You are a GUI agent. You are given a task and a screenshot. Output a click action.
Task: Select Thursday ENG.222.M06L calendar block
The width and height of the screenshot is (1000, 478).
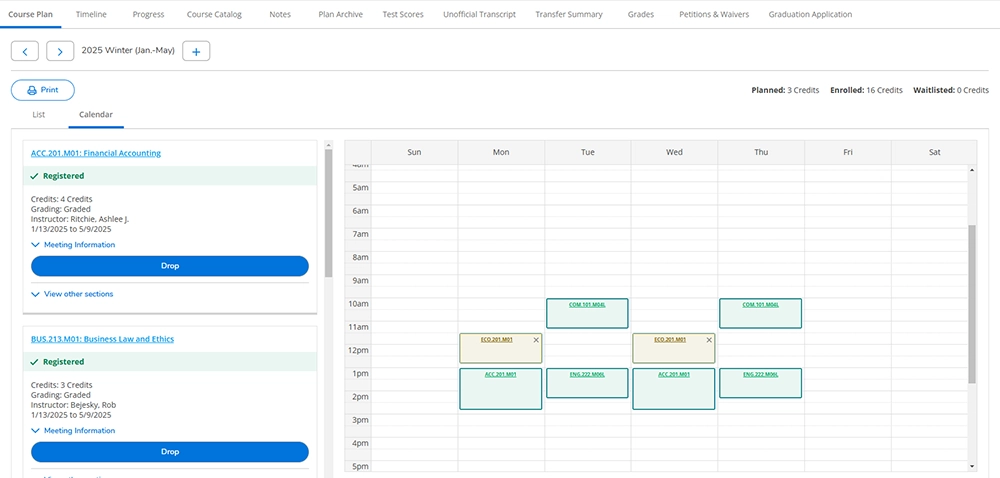point(760,383)
